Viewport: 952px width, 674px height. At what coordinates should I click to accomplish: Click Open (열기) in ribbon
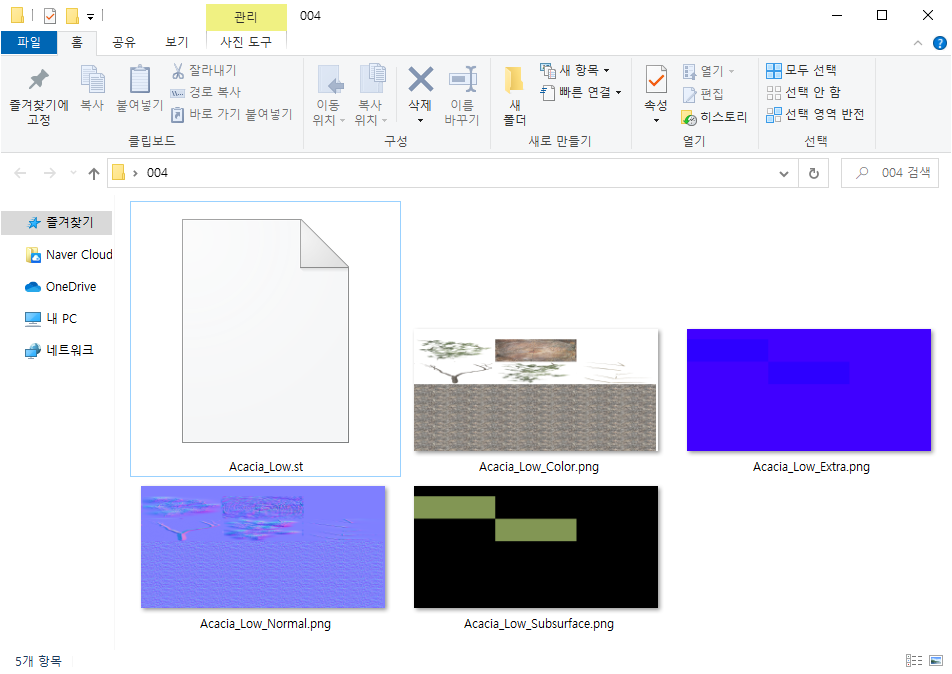coord(709,71)
